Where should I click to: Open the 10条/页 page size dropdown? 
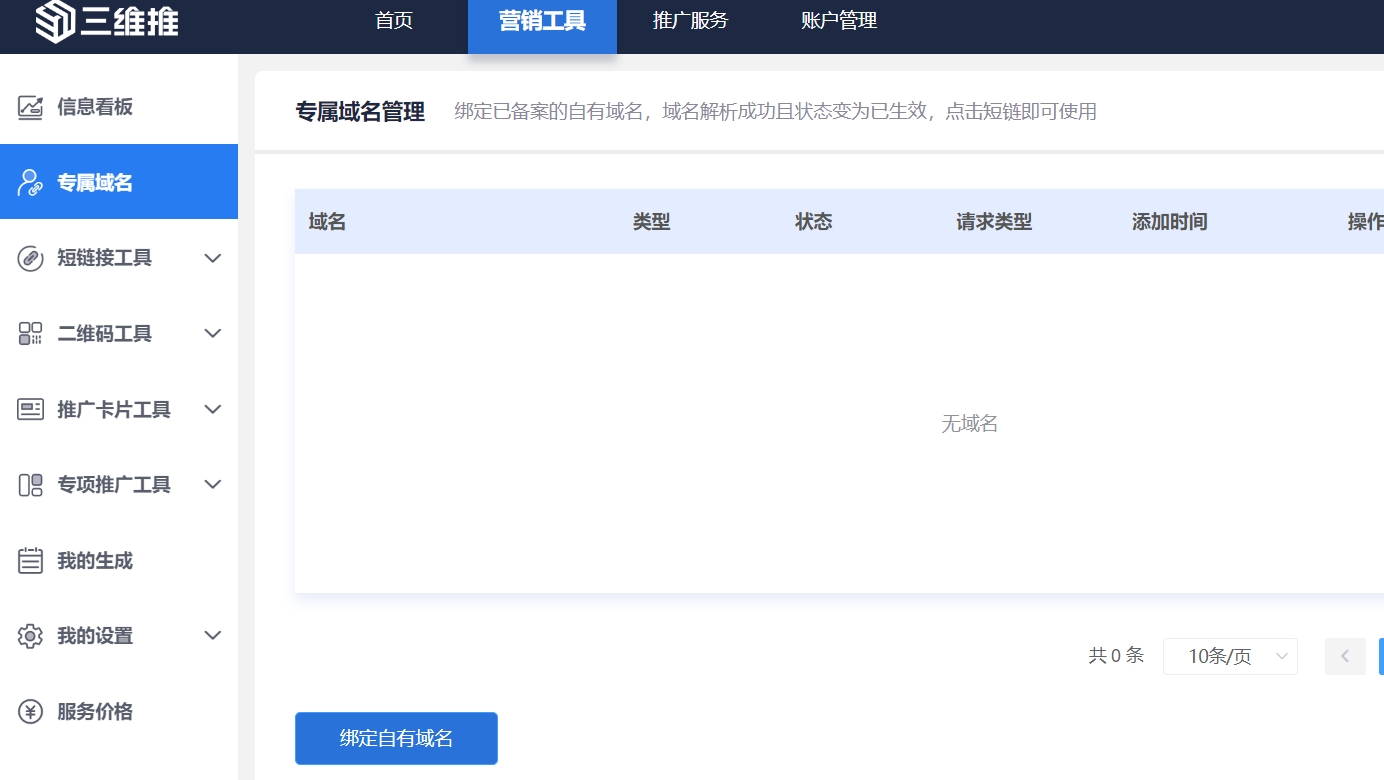coord(1230,657)
